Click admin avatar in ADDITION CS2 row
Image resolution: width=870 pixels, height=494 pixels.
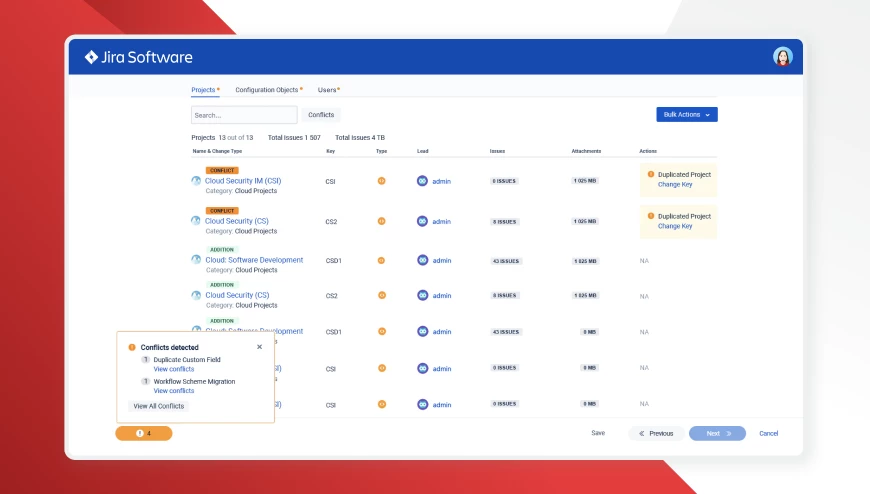click(423, 295)
